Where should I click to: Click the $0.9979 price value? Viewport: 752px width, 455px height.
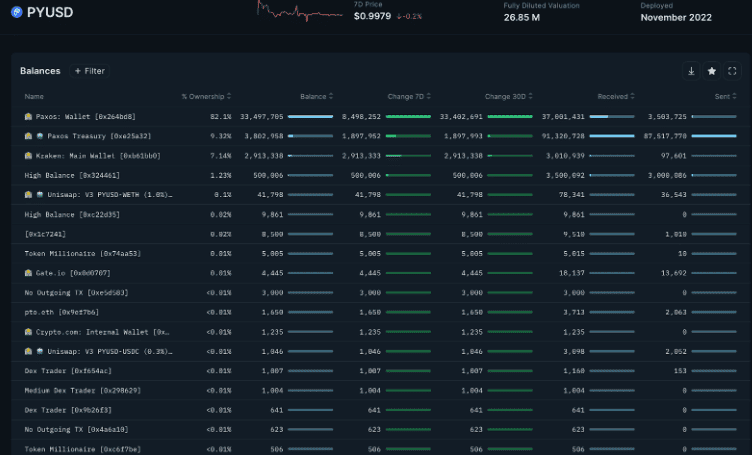coord(372,16)
